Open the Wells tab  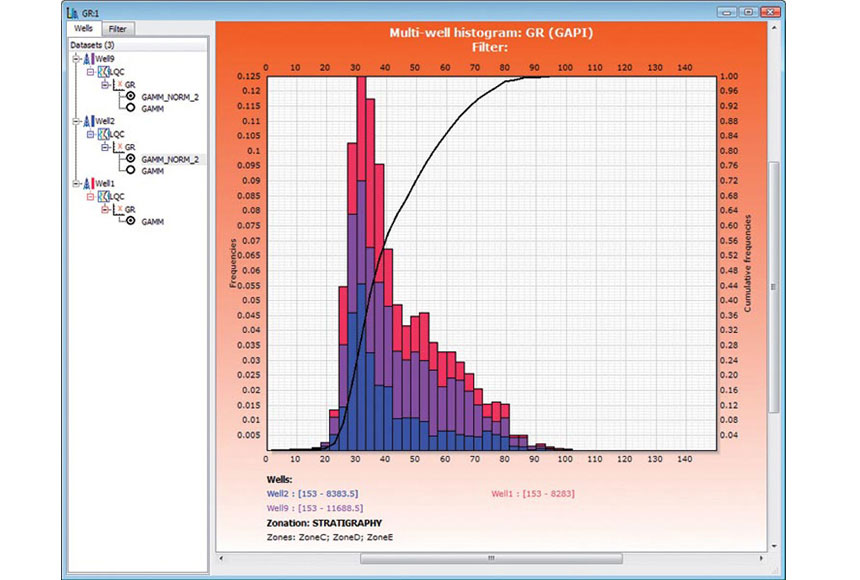pos(81,28)
